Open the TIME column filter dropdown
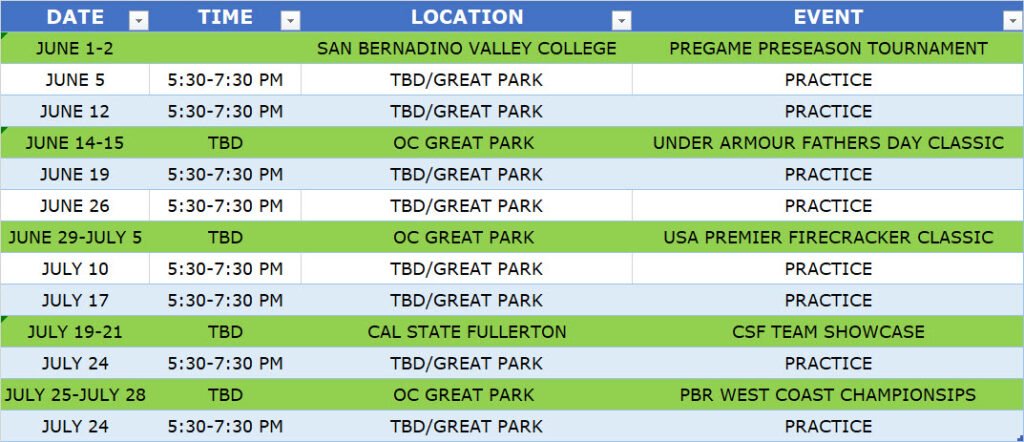The height and width of the screenshot is (442, 1024). pyautogui.click(x=290, y=21)
